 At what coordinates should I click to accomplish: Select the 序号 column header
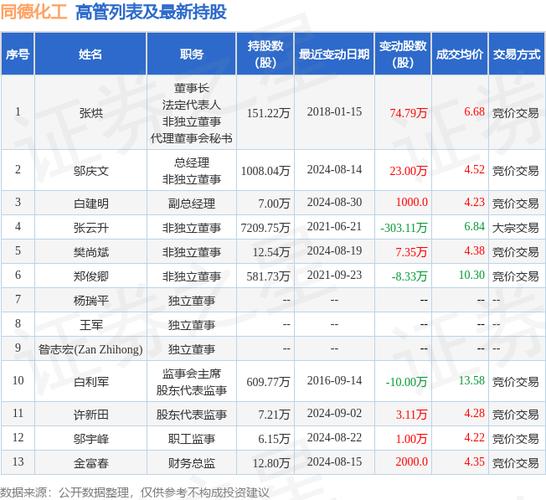click(17, 54)
